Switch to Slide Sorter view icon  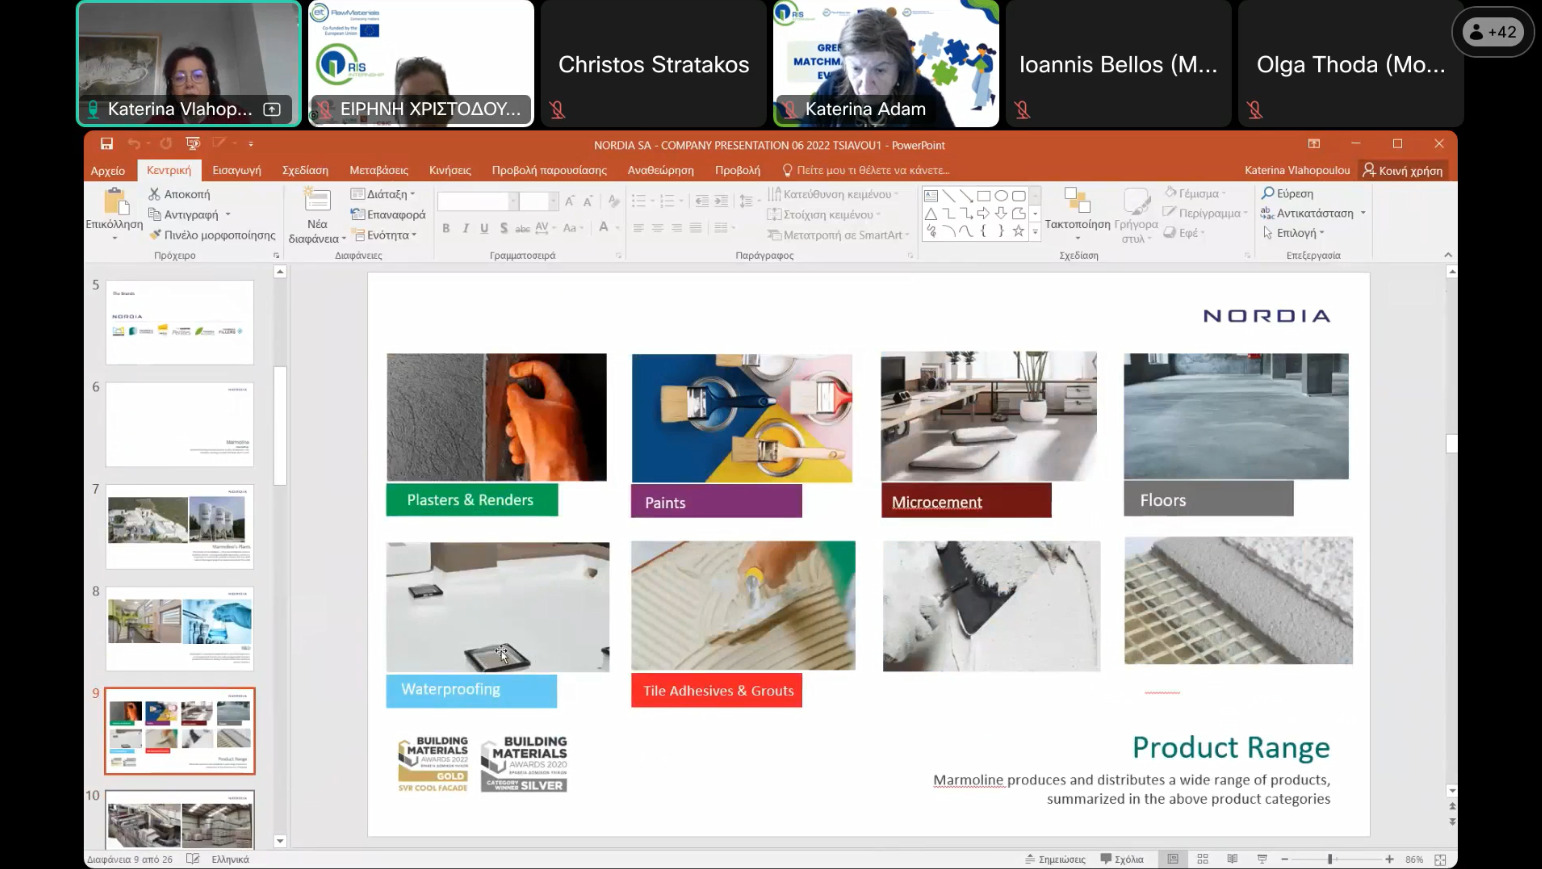tap(1203, 859)
